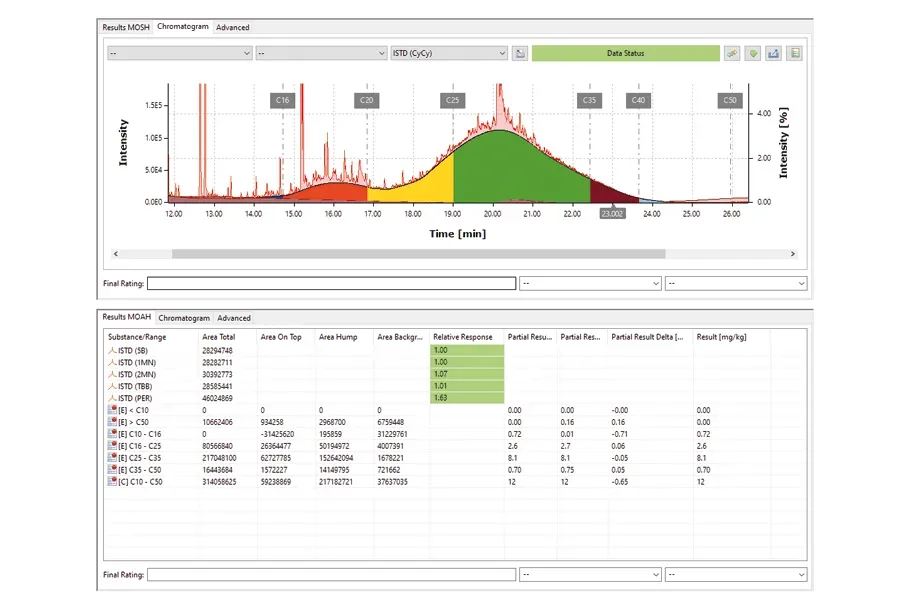This screenshot has height=610, width=910.
Task: Expand the bottom-right rating dropdown in MOAH panel
Action: [x=735, y=575]
